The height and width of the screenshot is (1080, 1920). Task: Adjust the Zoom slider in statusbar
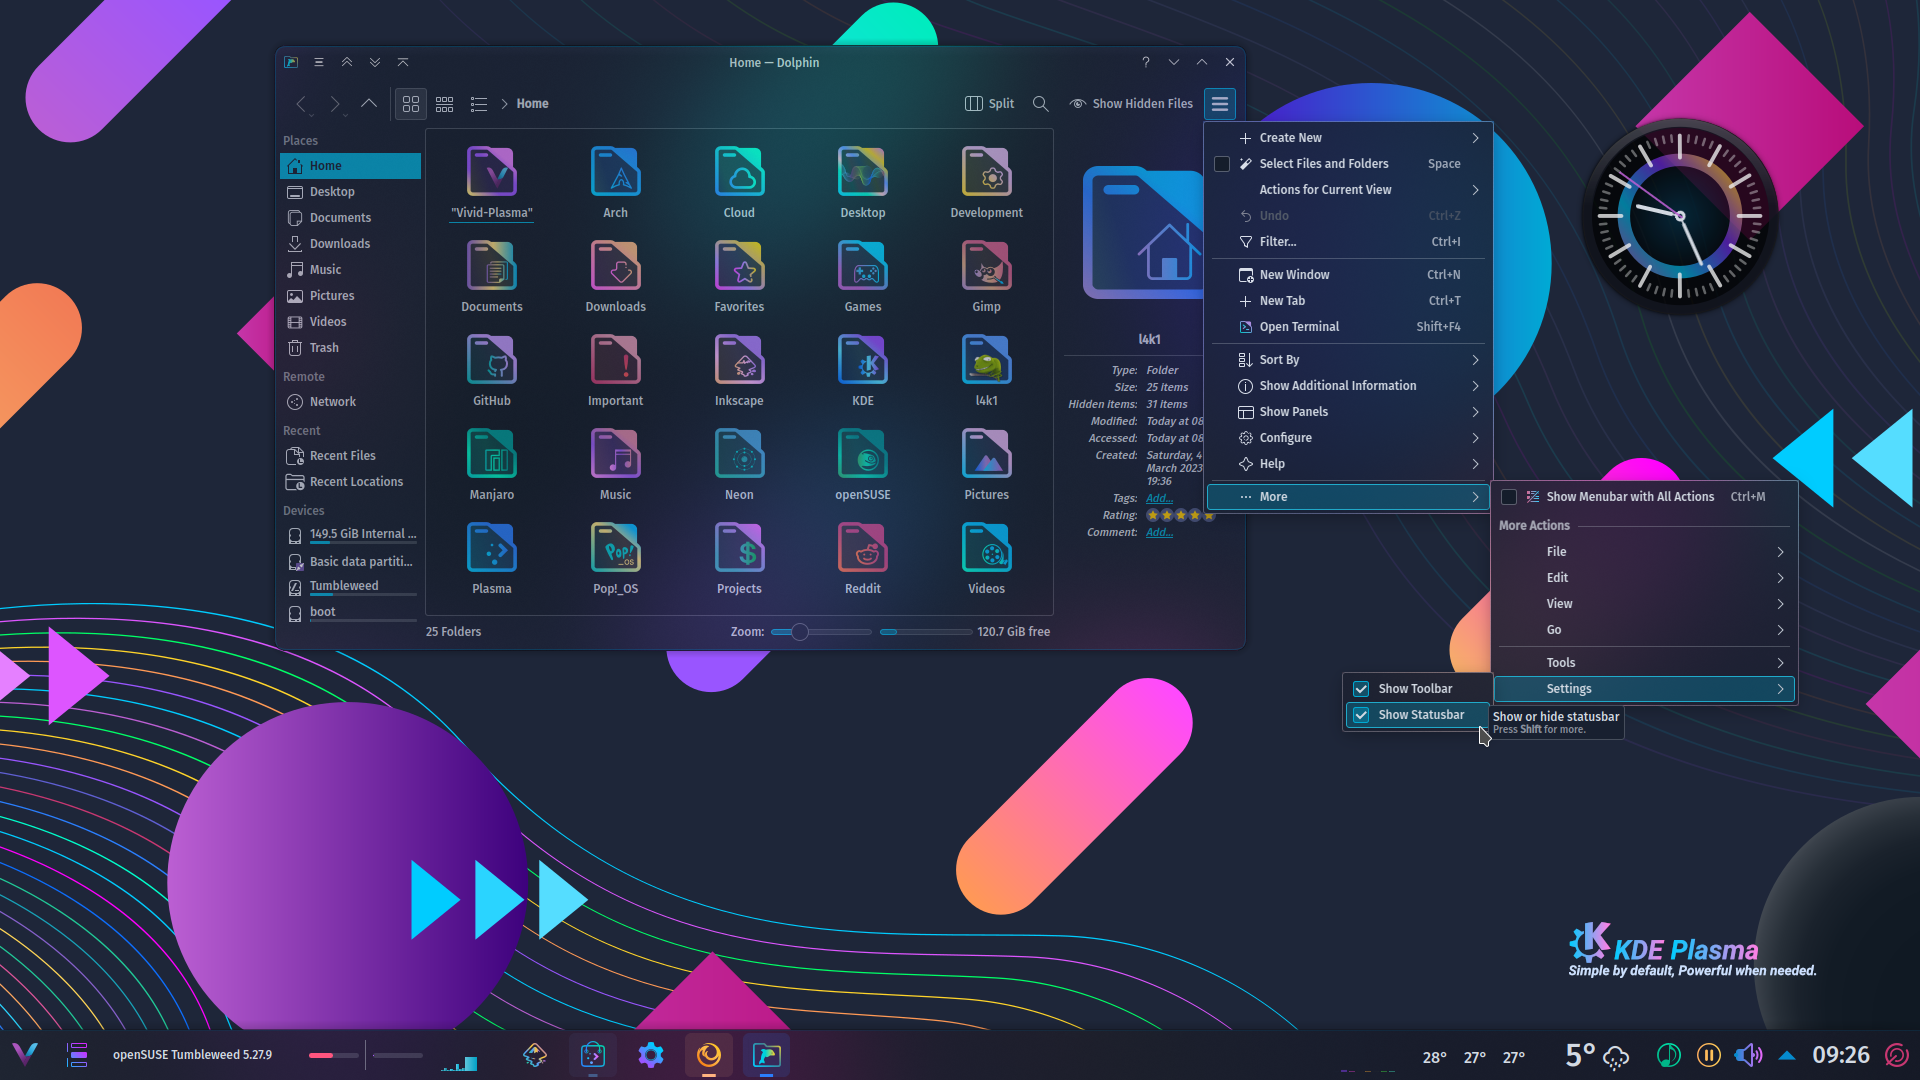pos(820,632)
